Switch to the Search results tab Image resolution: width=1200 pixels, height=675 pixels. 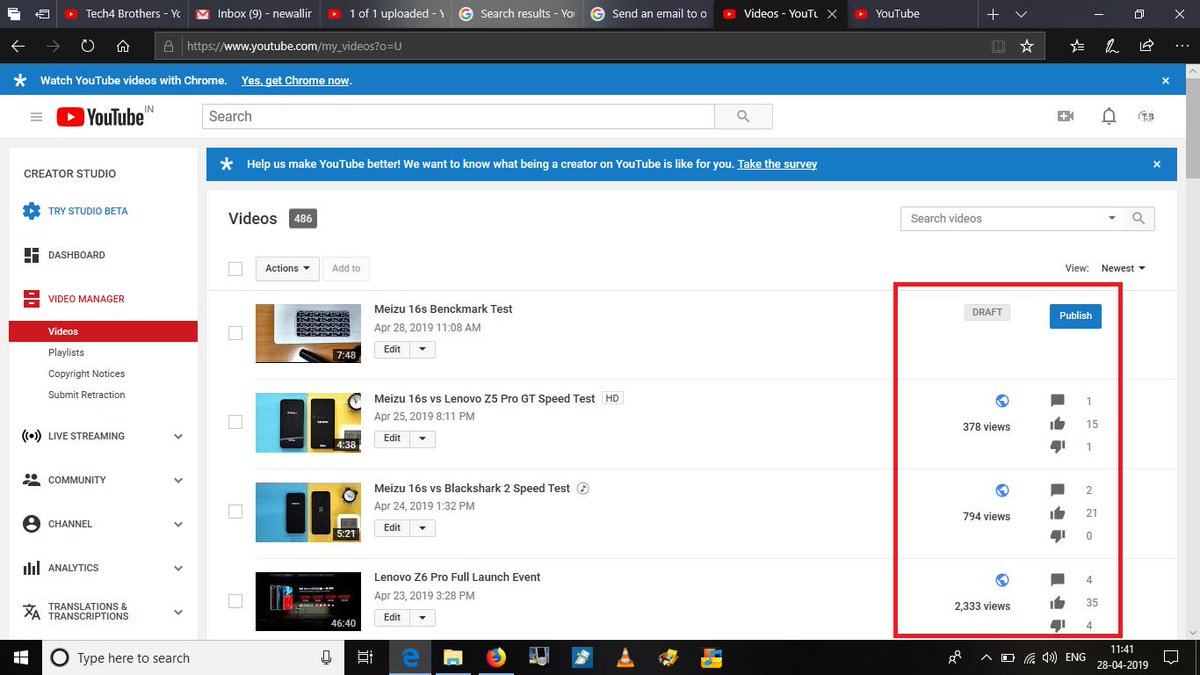tap(517, 14)
